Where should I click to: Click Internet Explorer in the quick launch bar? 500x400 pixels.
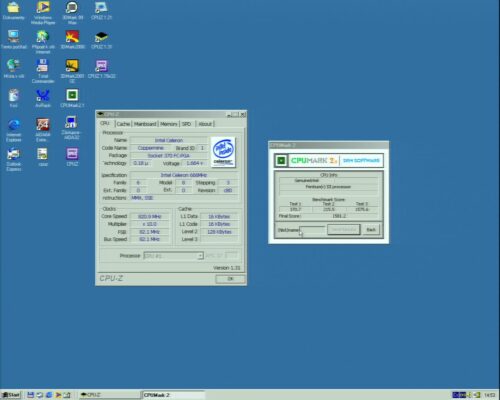tap(49, 395)
